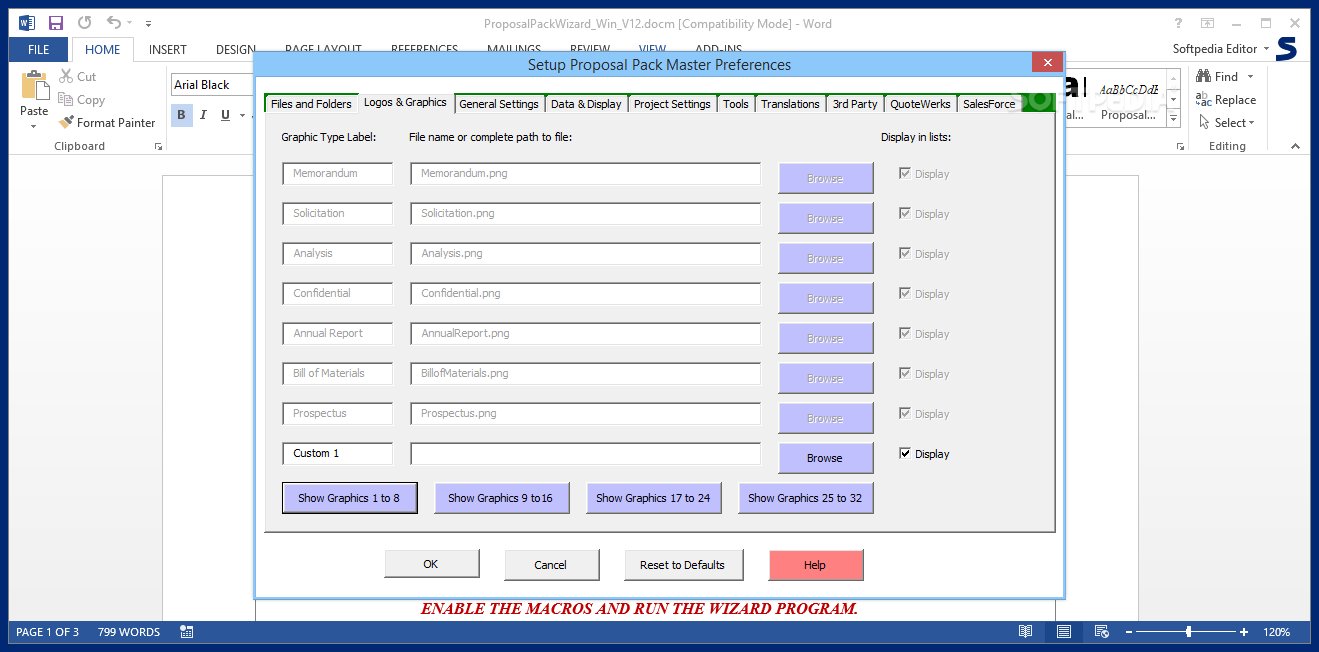The image size is (1319, 652).
Task: Switch to Read Mode view in status bar
Action: pyautogui.click(x=1025, y=632)
